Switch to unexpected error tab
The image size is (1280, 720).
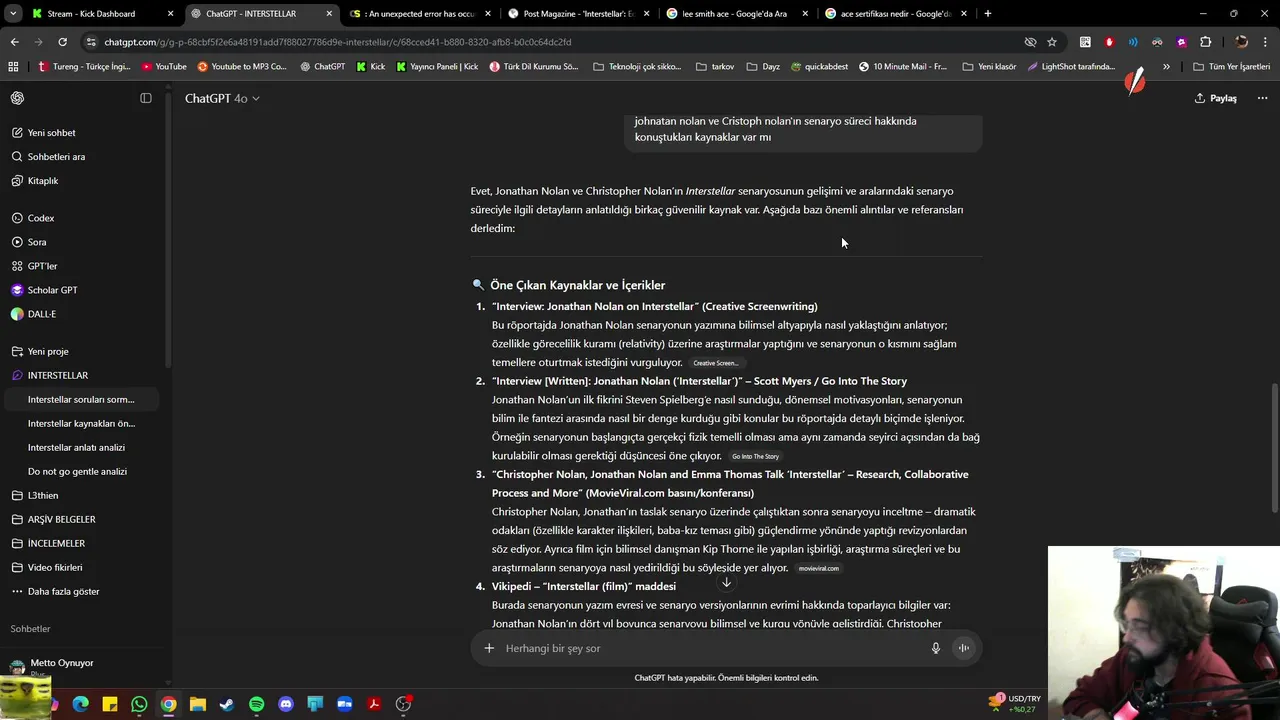419,14
